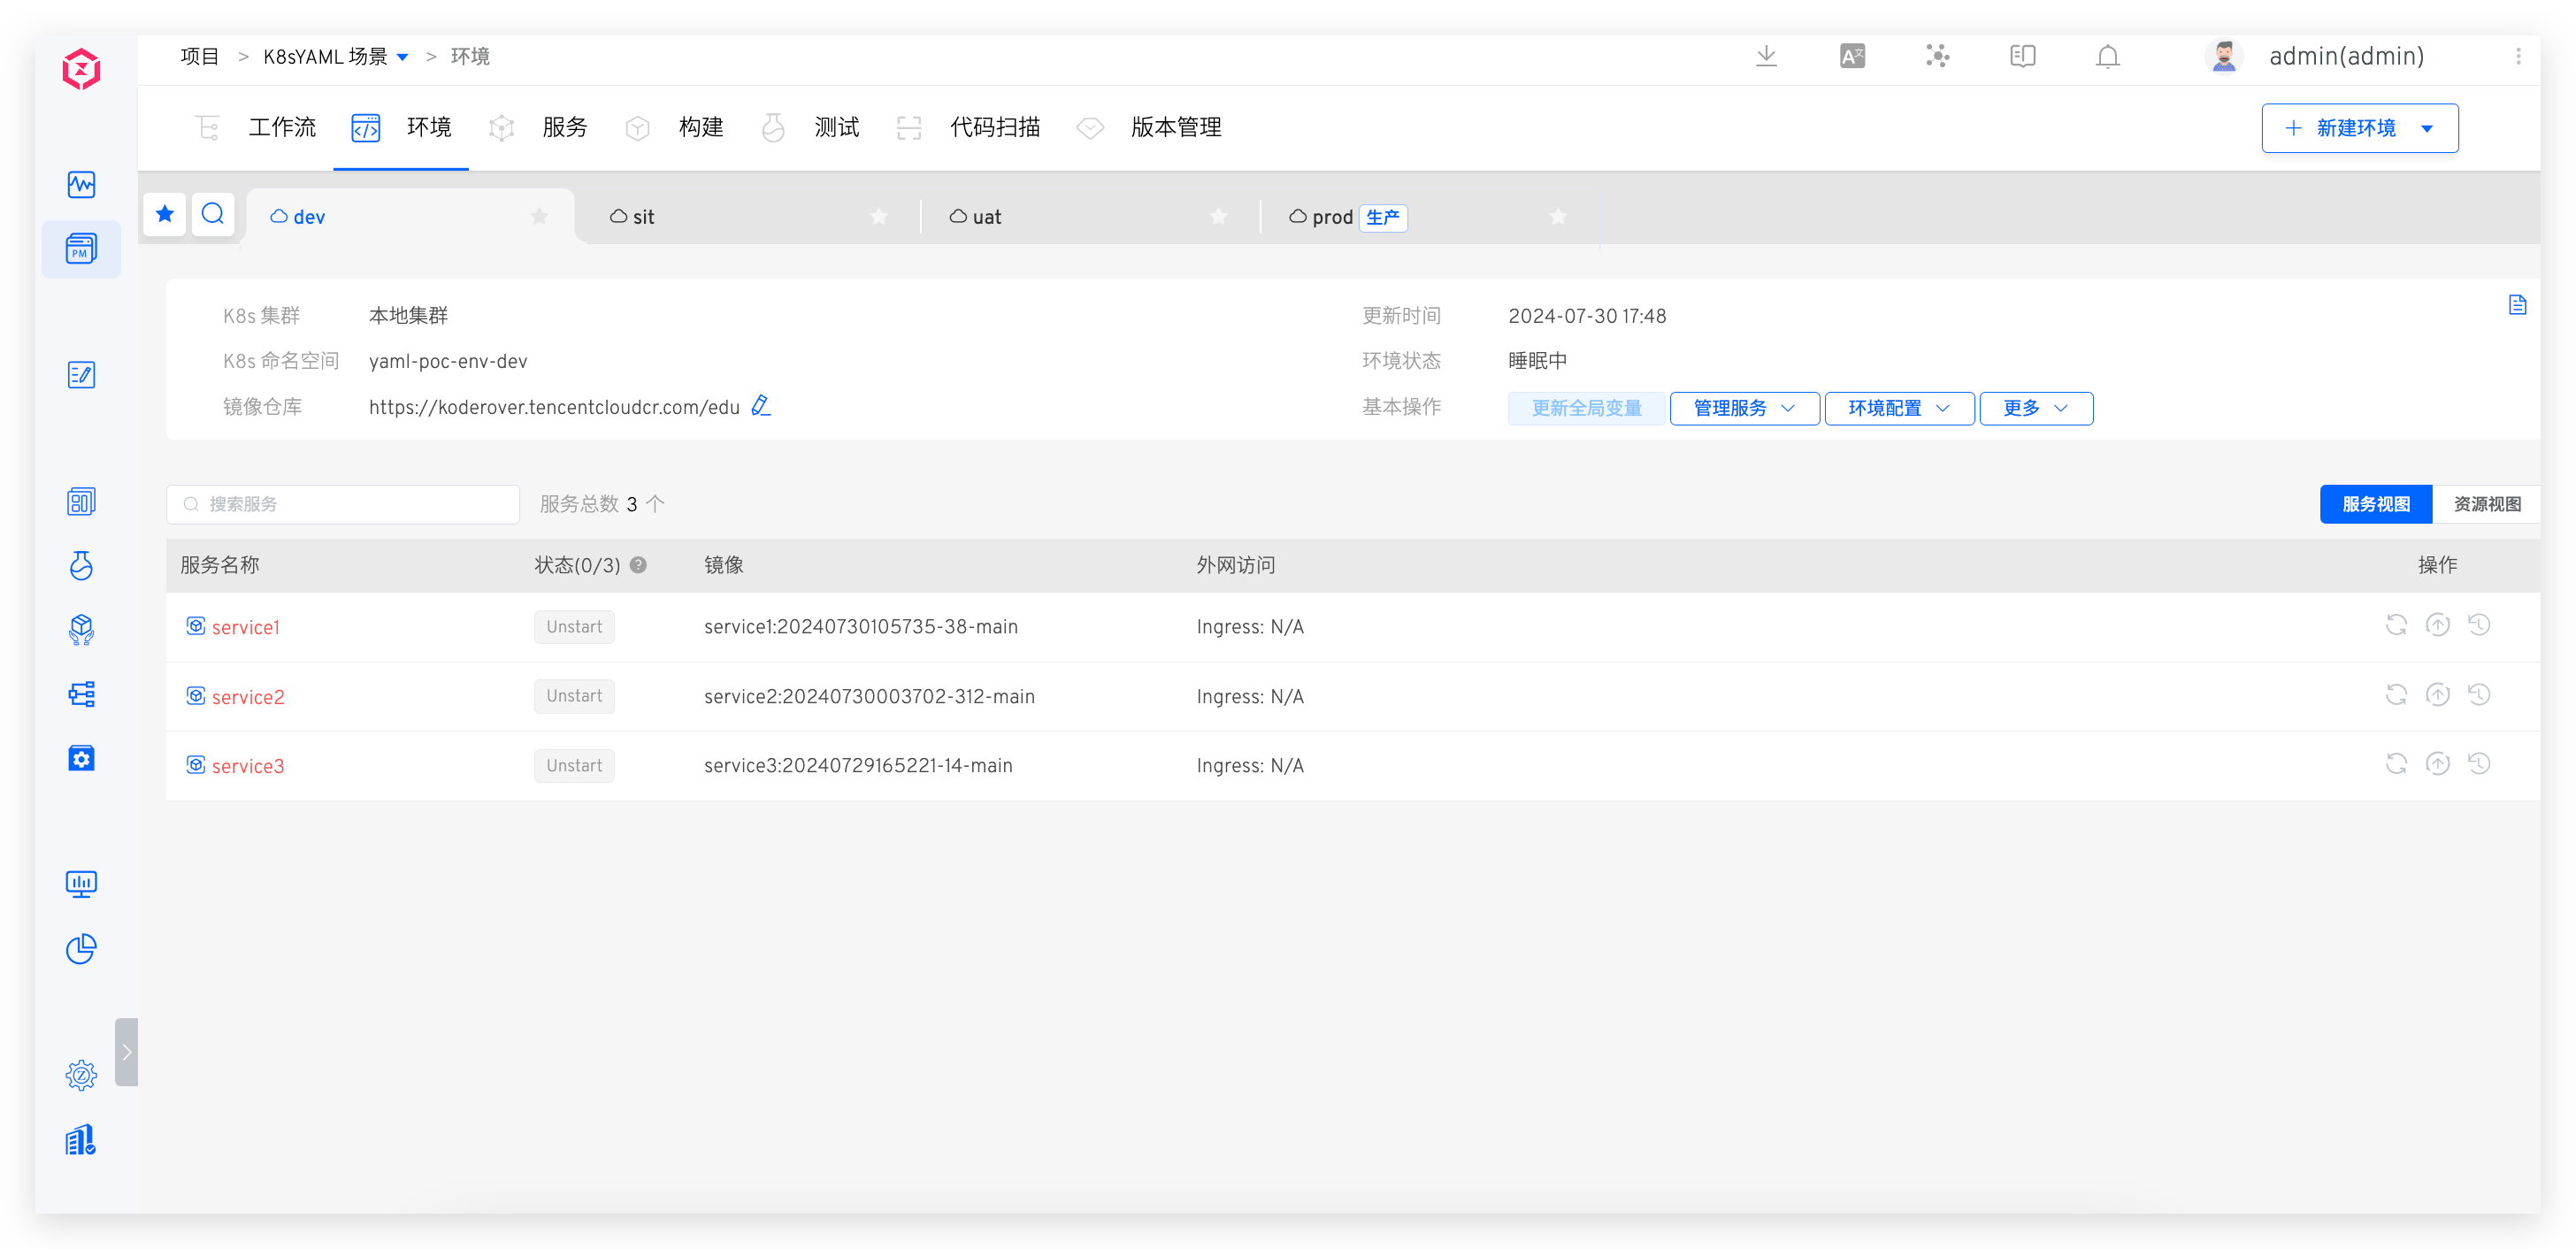Toggle favorite star on dev environment tab
Viewport: 2576px width, 1249px height.
(x=539, y=217)
